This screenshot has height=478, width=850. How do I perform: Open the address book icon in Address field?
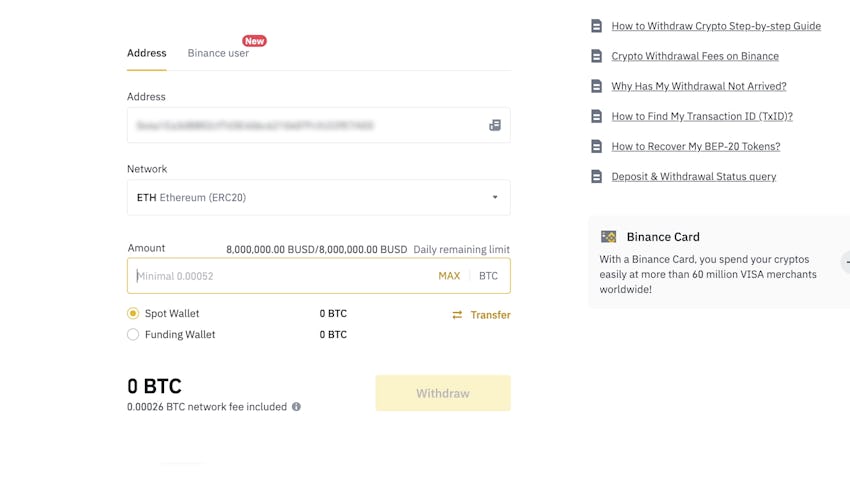pyautogui.click(x=494, y=125)
